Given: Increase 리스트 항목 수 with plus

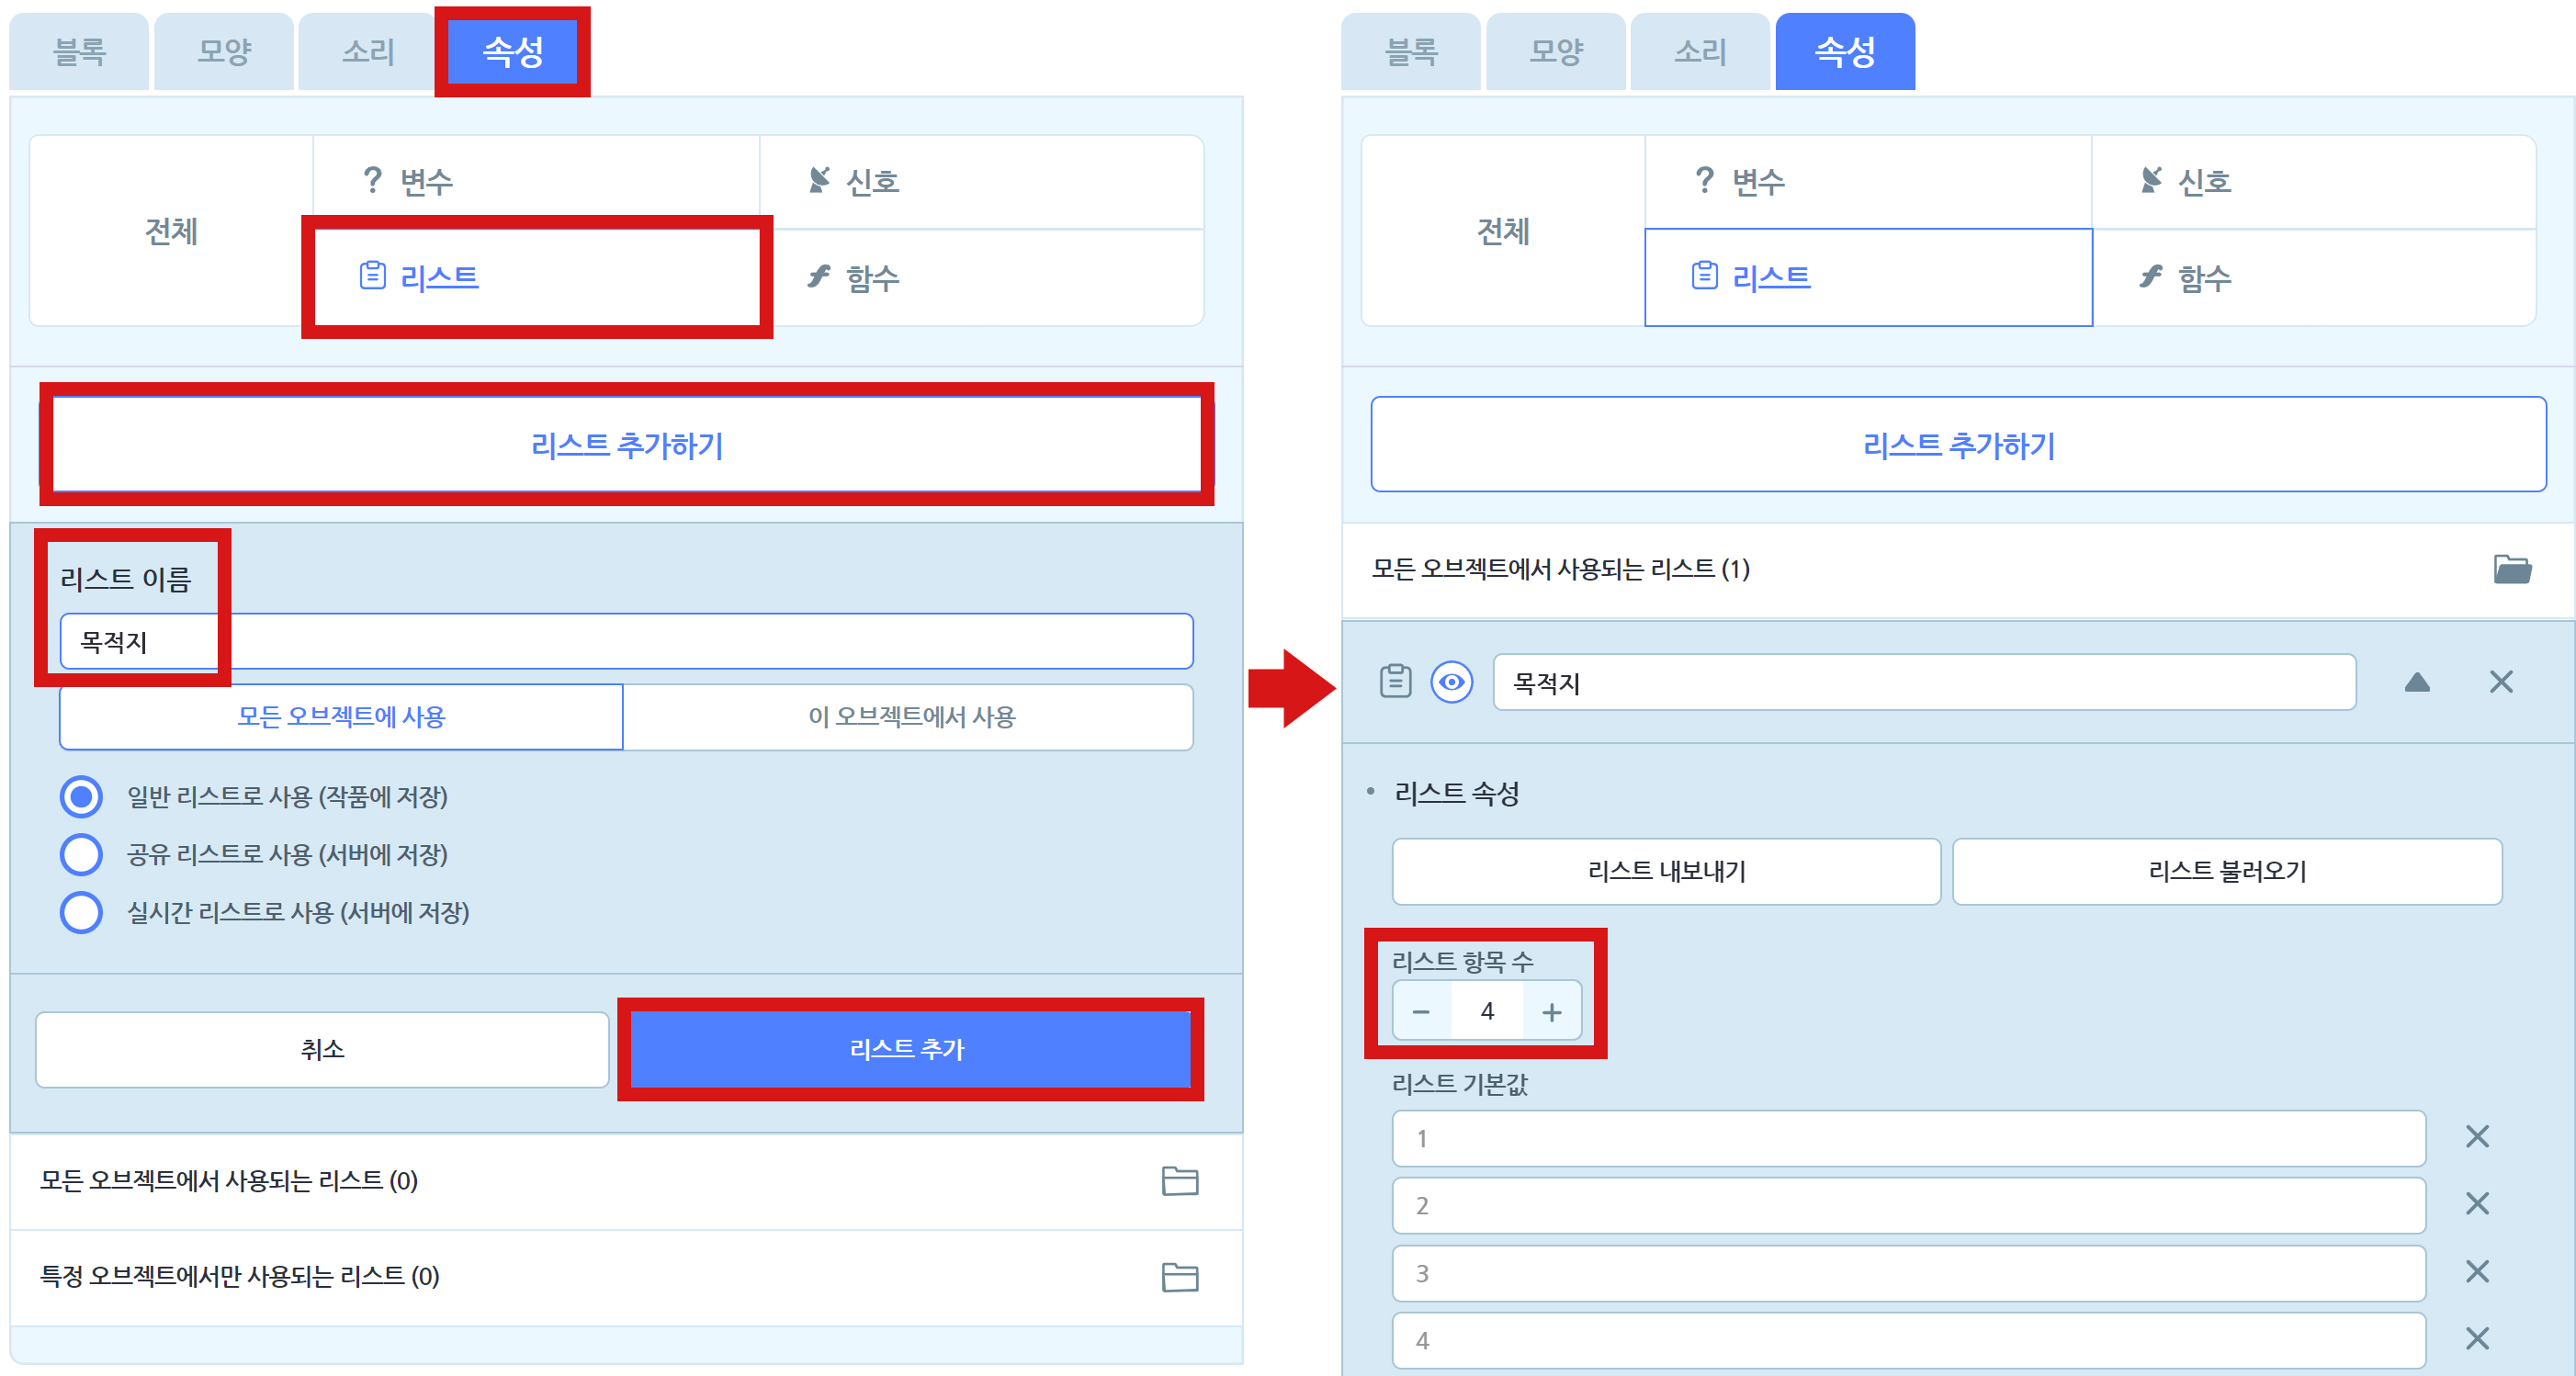Looking at the screenshot, I should pos(1552,1012).
